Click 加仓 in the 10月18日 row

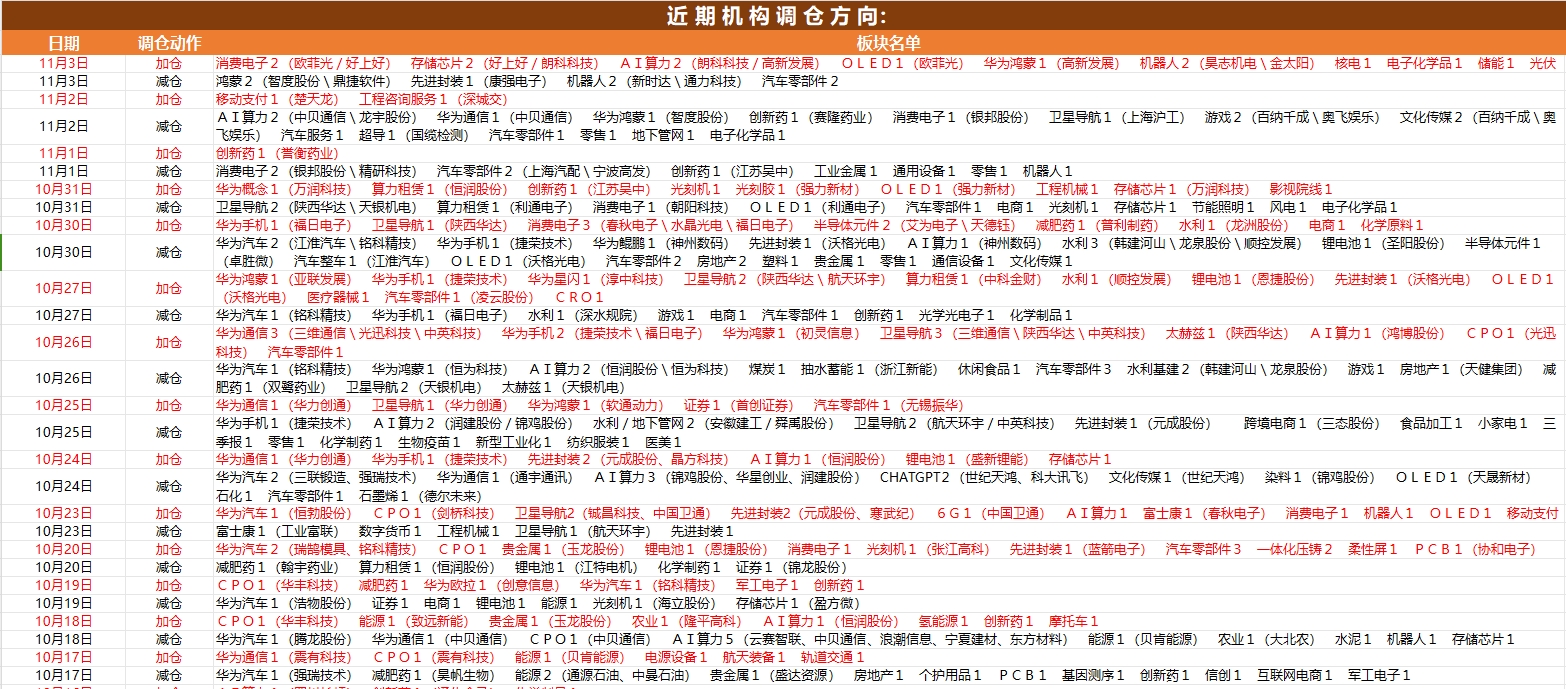click(169, 621)
